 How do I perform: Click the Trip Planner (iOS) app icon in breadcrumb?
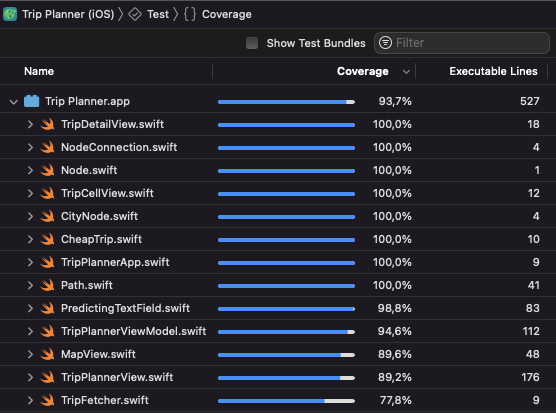point(10,14)
